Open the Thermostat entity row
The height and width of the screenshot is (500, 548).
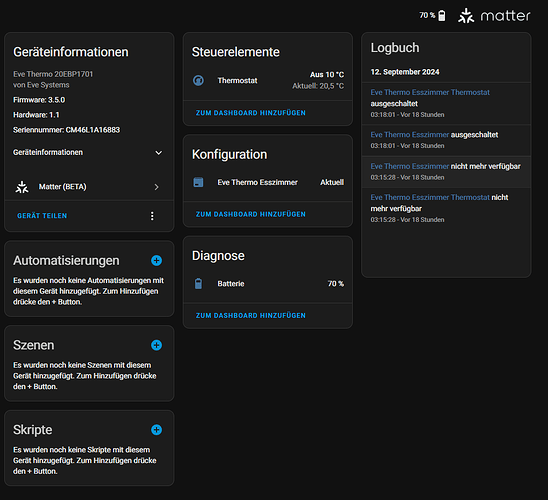pyautogui.click(x=268, y=80)
